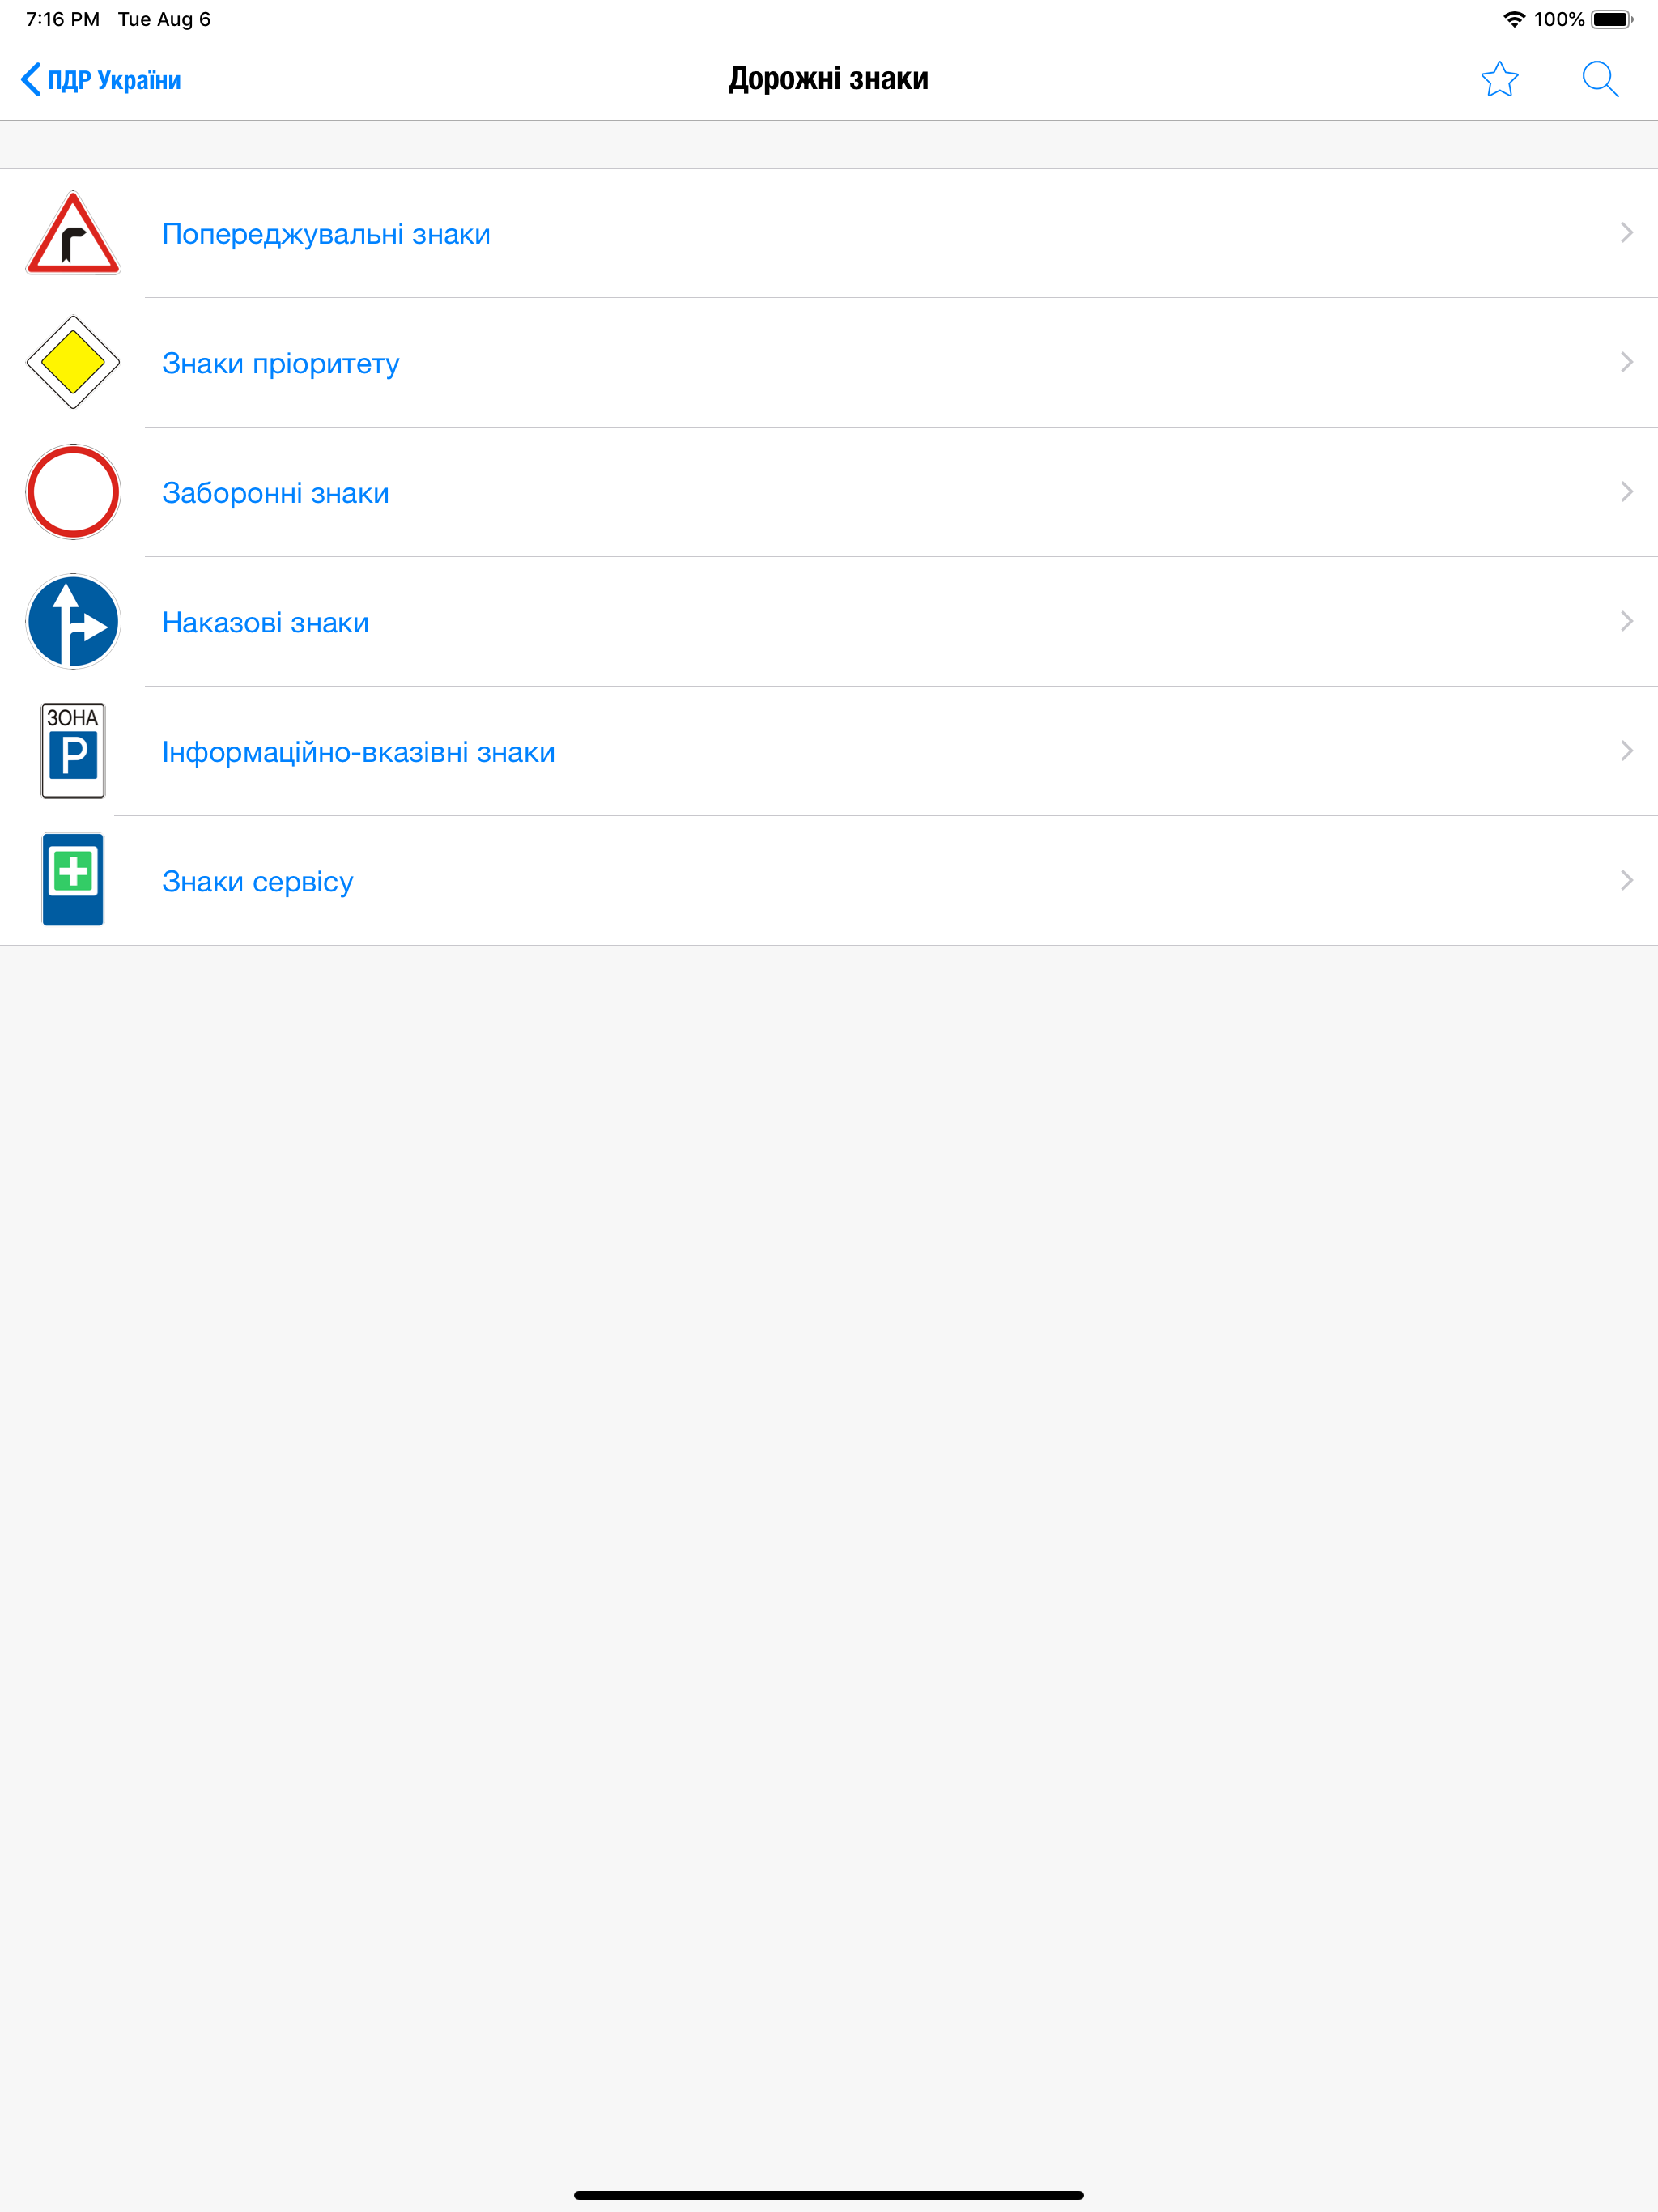Open Заборонні знаки category
The height and width of the screenshot is (2212, 1658).
pyautogui.click(x=829, y=492)
